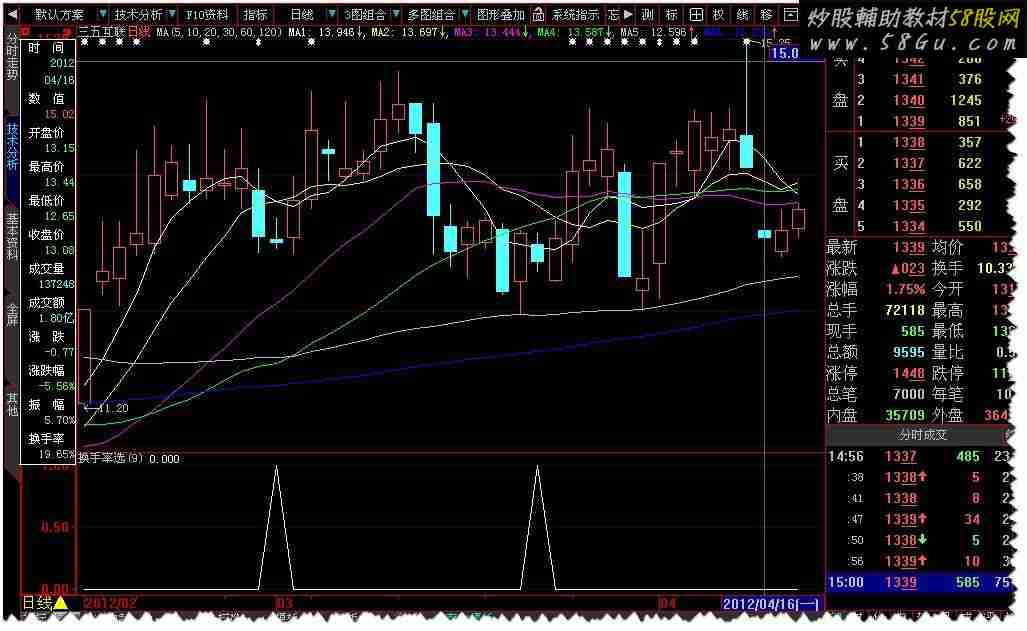Click the 分时成交 panel header

(922, 435)
